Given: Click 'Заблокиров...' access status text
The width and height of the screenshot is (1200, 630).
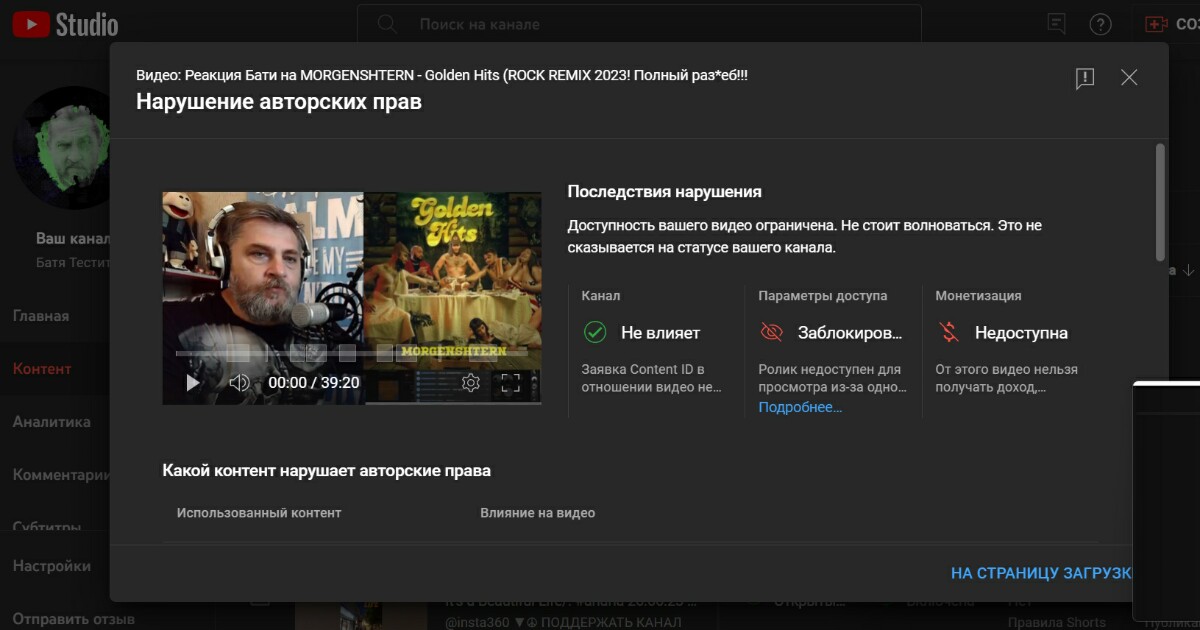Looking at the screenshot, I should tap(850, 333).
